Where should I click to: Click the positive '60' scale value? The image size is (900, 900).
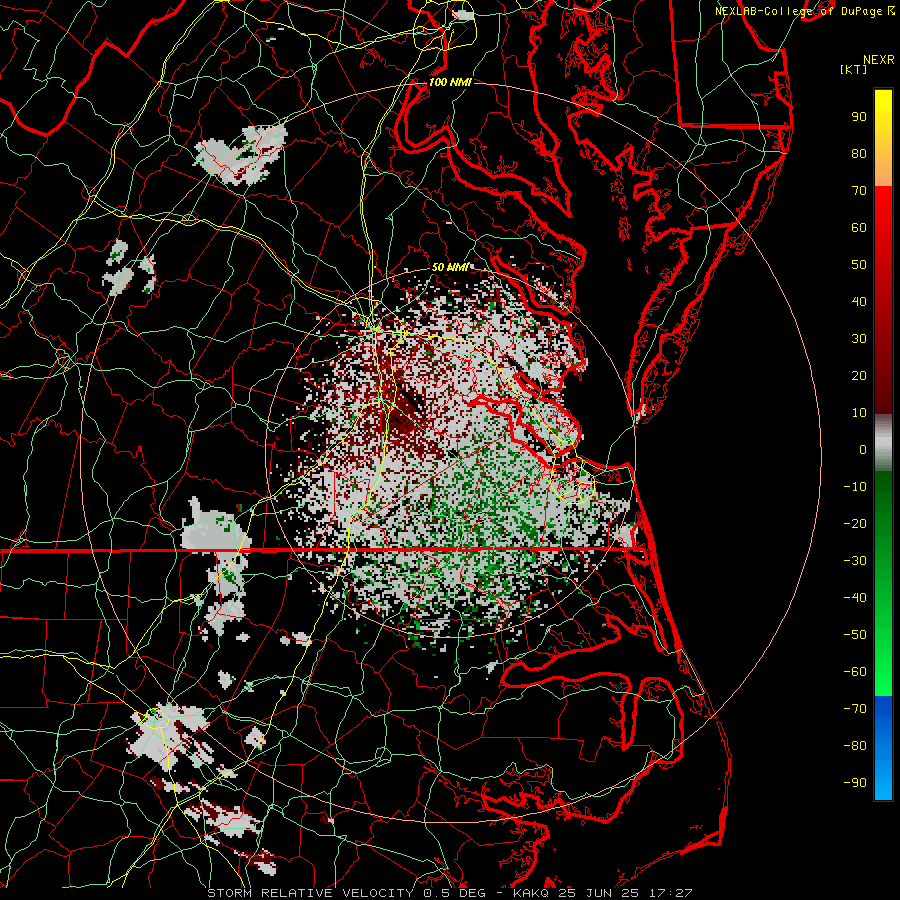[859, 228]
